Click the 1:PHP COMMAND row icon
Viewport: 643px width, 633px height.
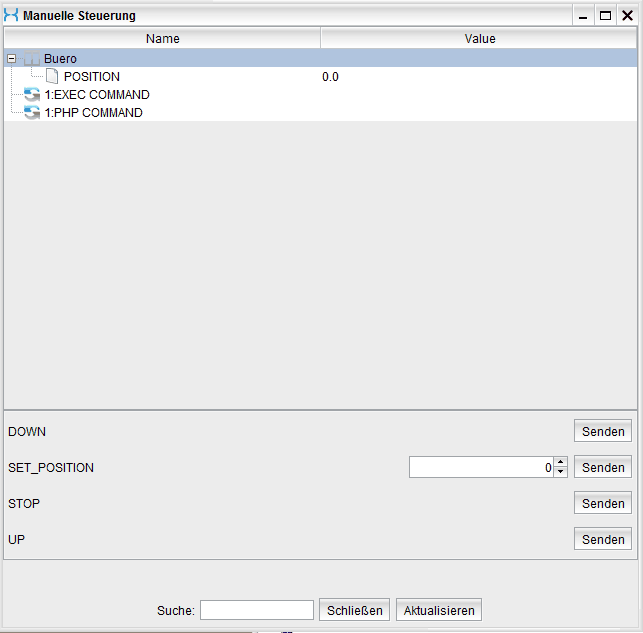(x=32, y=113)
